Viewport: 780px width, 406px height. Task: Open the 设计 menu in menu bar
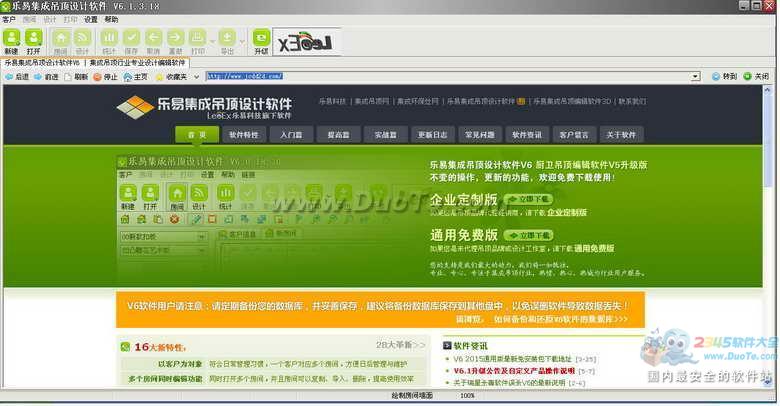[50, 19]
